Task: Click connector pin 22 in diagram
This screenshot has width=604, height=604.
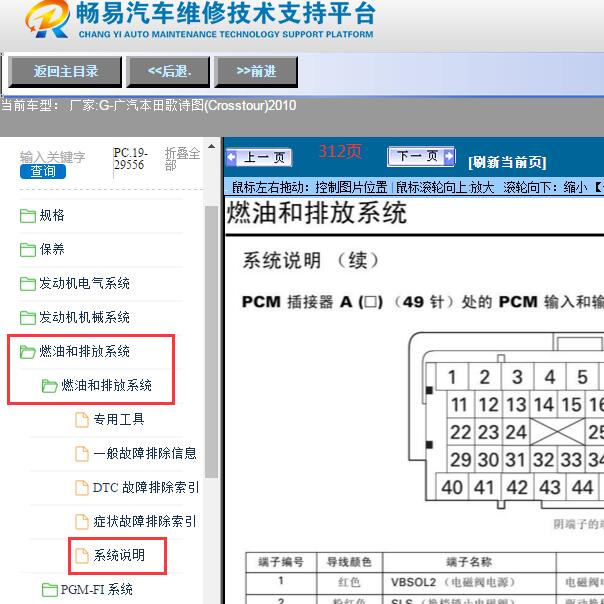Action: (460, 432)
